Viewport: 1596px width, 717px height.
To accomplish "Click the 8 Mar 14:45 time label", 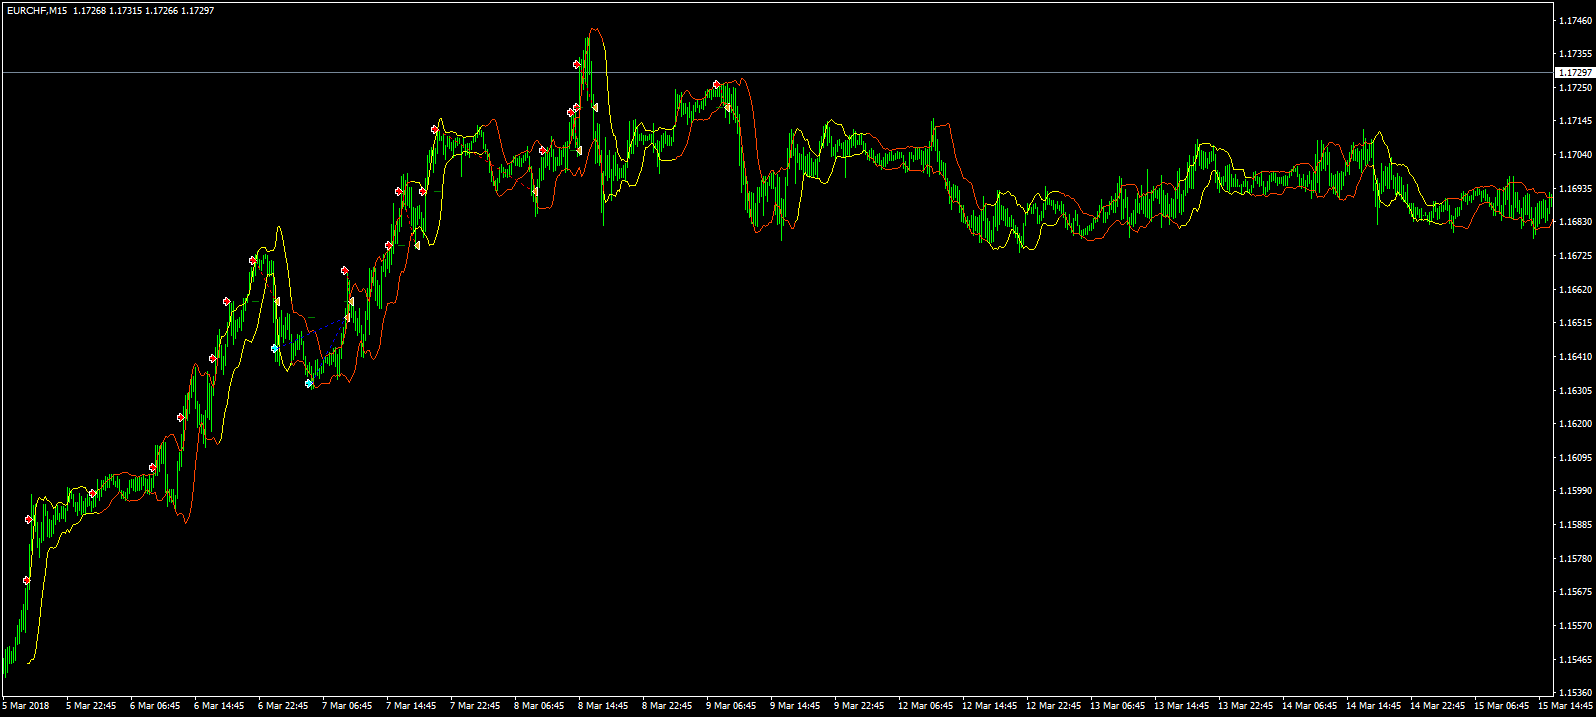I will [x=603, y=706].
